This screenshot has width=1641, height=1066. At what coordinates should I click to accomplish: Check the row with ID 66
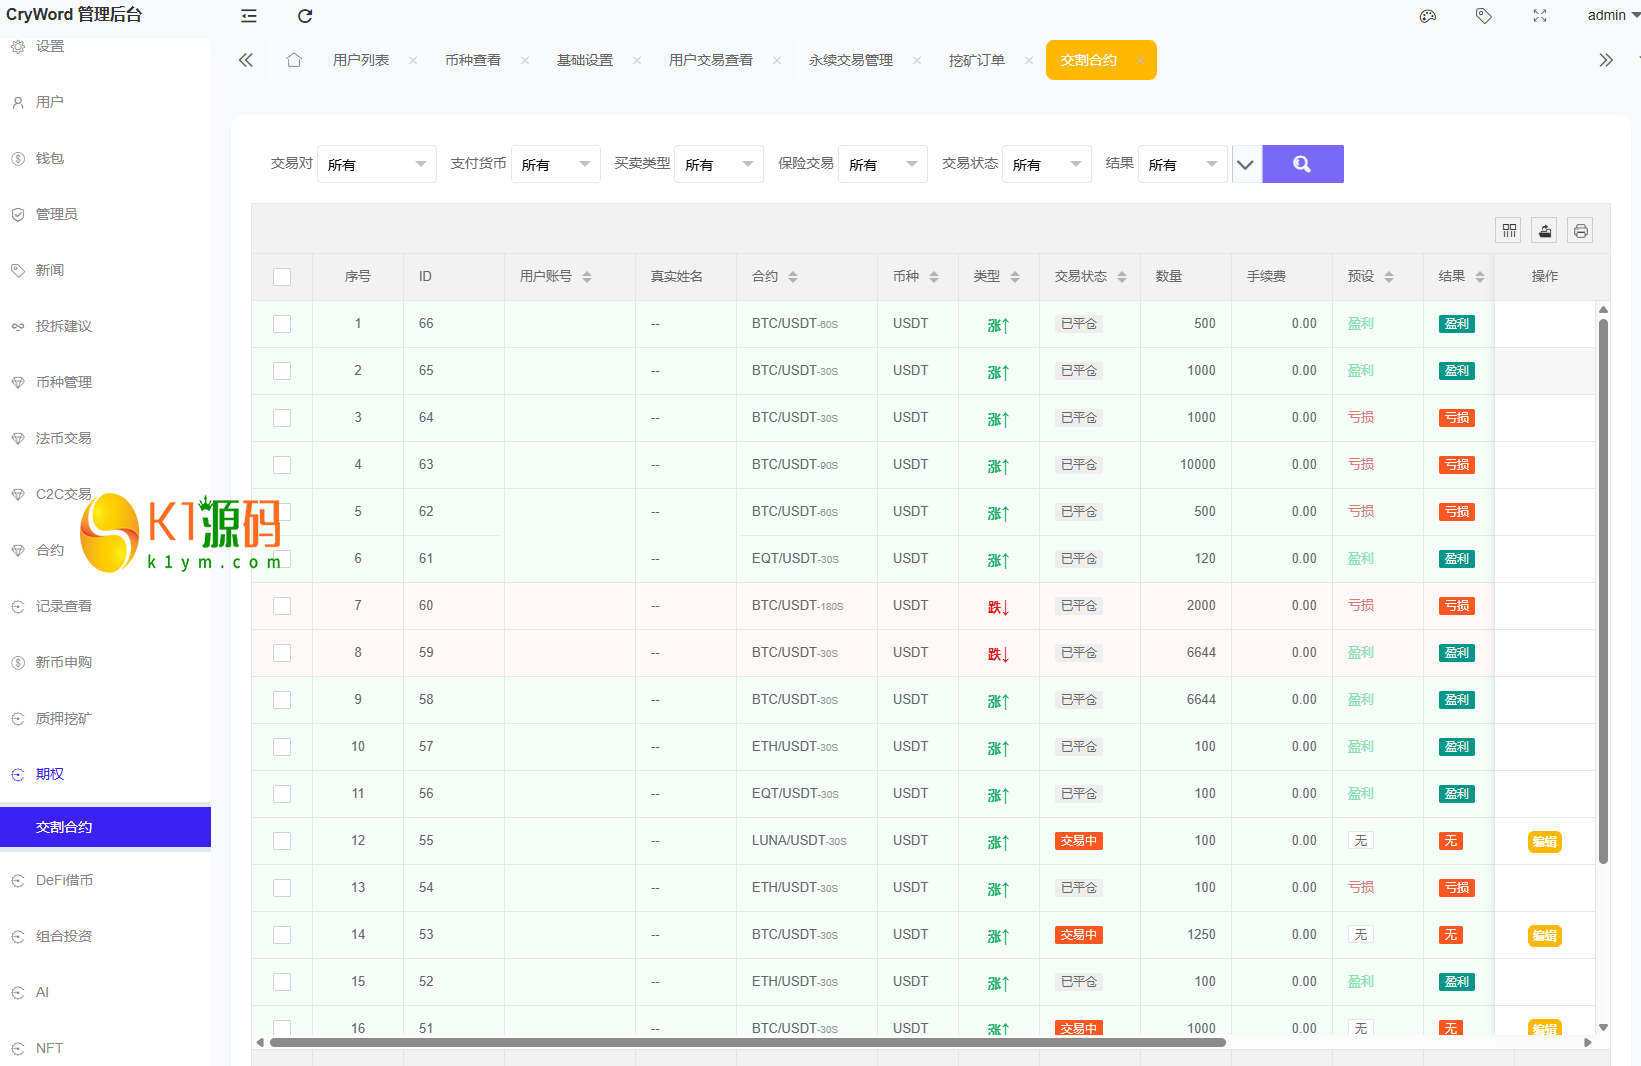tap(282, 324)
